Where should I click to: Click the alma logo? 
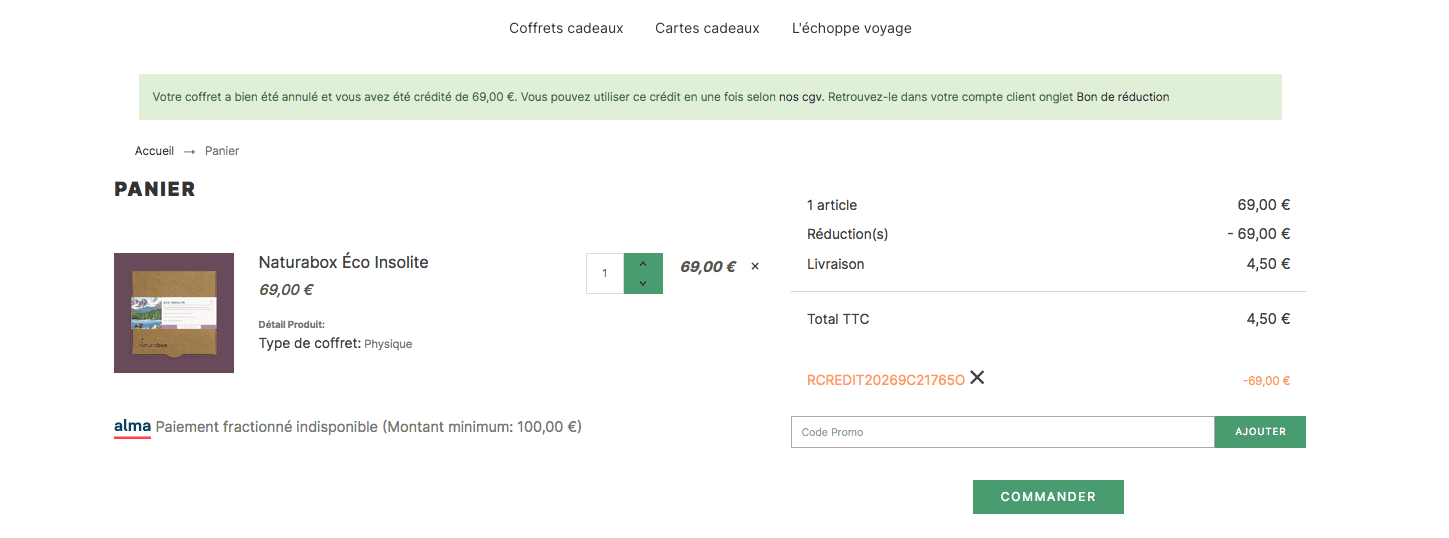[x=132, y=427]
